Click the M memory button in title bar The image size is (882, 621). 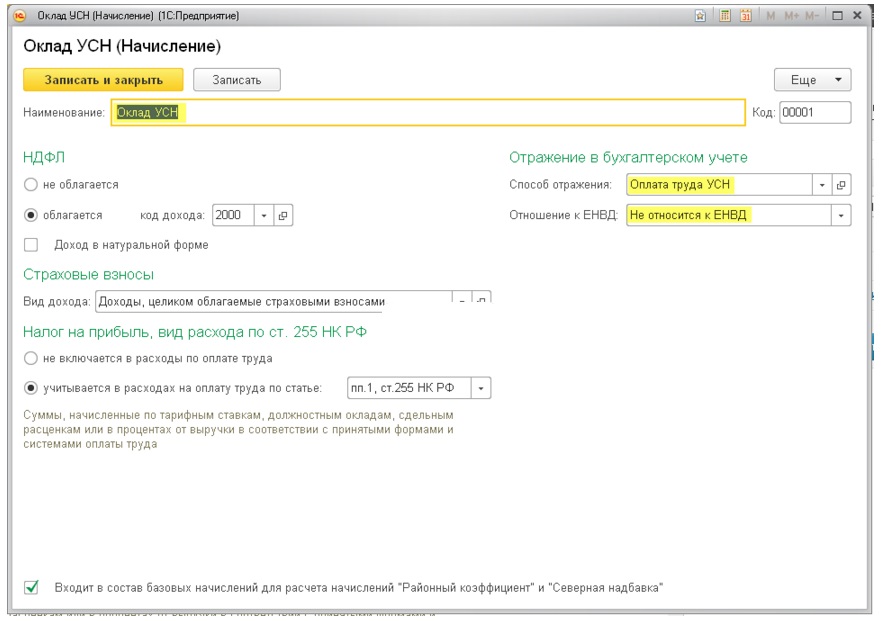pyautogui.click(x=771, y=16)
